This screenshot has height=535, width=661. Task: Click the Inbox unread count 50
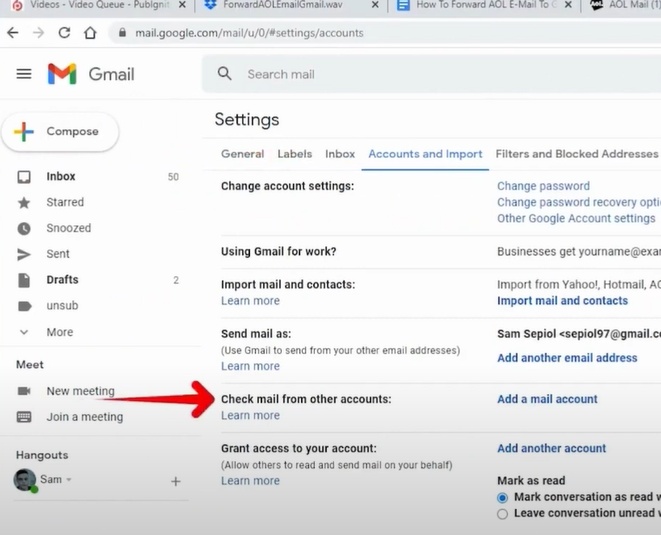click(x=173, y=177)
